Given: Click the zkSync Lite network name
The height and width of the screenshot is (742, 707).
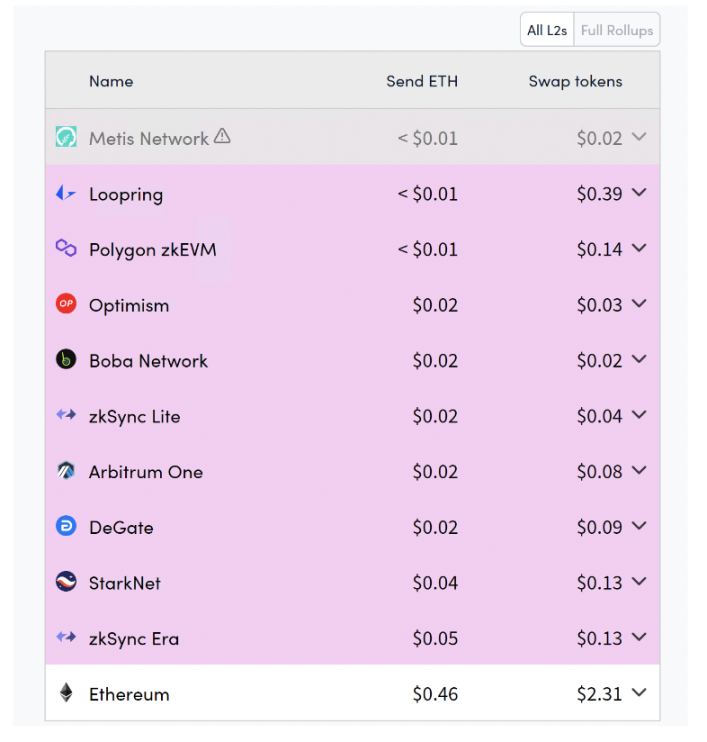Looking at the screenshot, I should 135,416.
